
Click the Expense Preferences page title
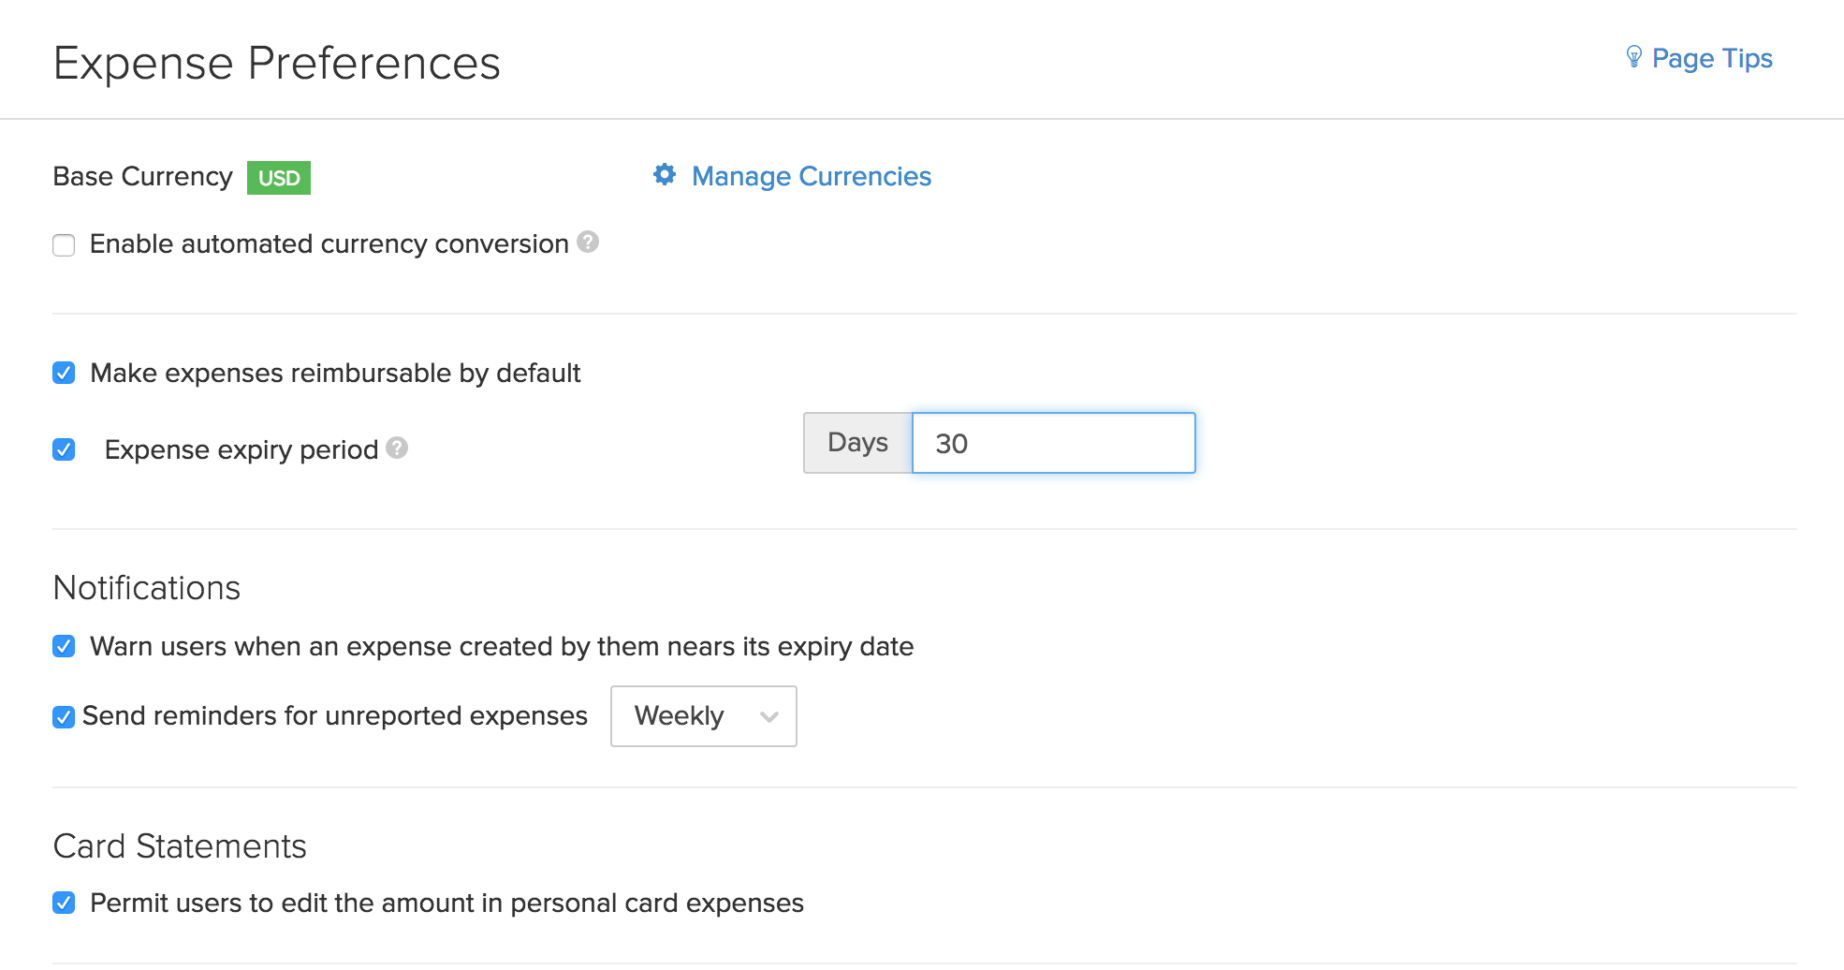[277, 62]
